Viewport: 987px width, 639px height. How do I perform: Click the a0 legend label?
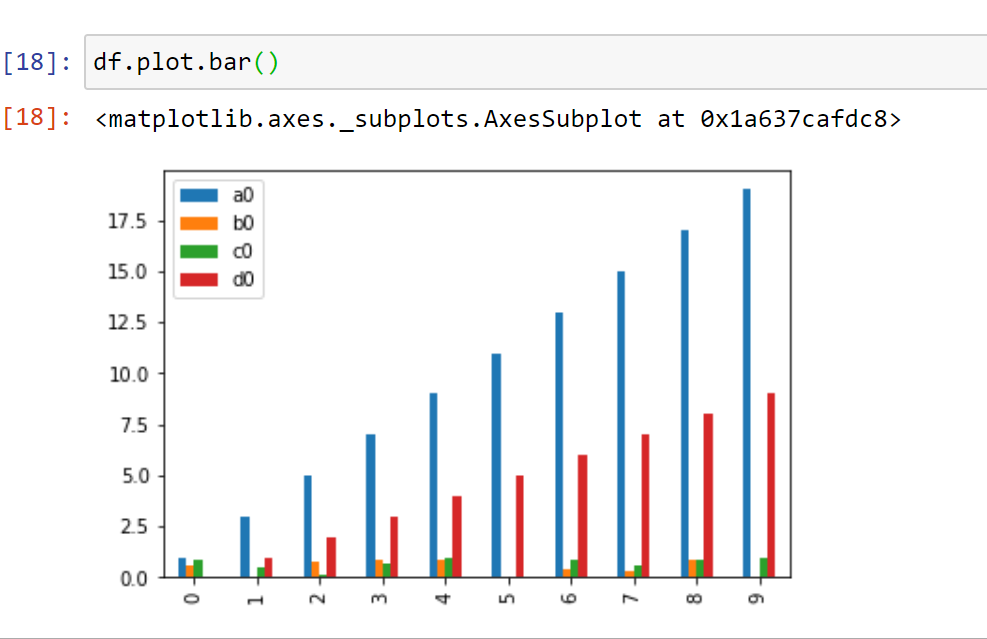click(243, 195)
